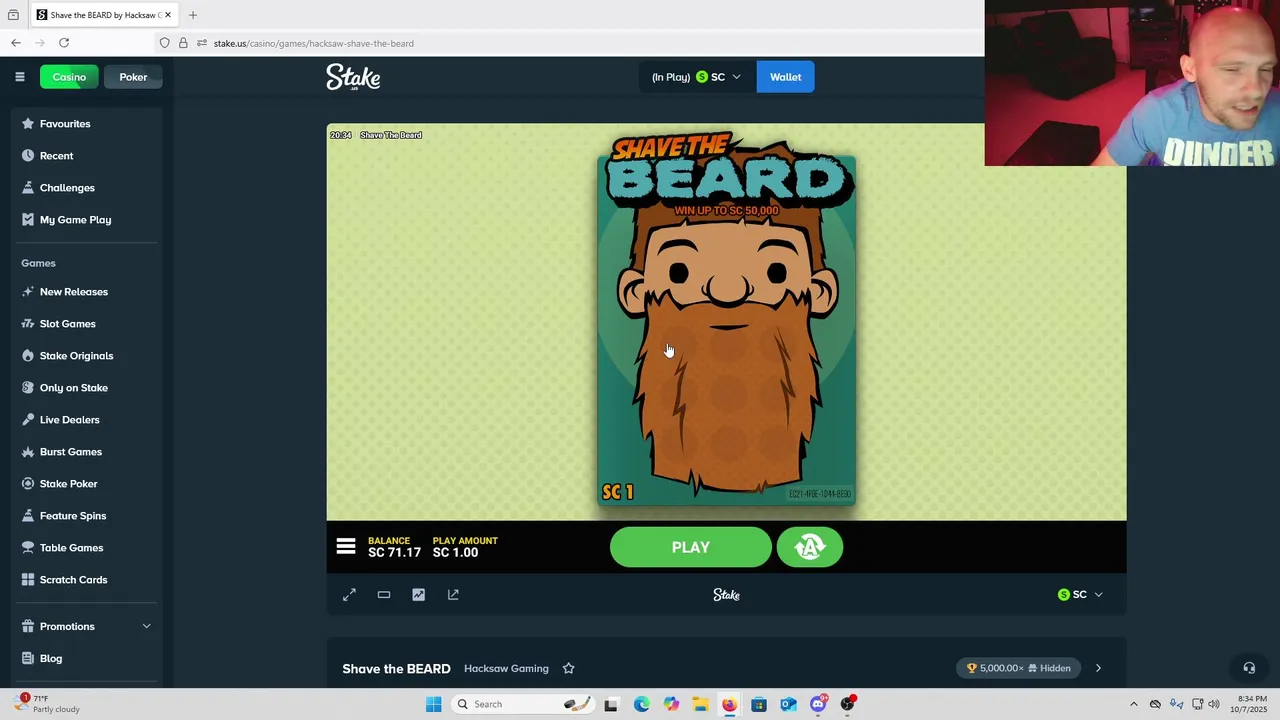Reload the browser page
This screenshot has height=720, width=1280.
coord(64,43)
